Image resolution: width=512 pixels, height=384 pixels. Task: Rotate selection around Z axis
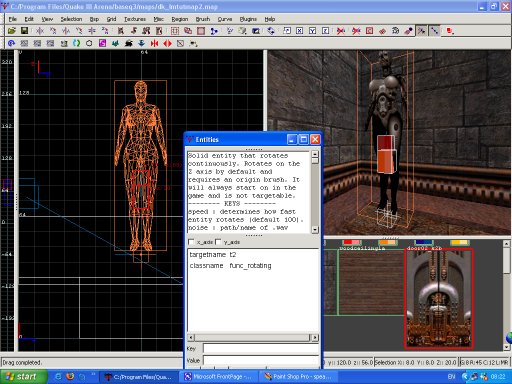pos(105,31)
